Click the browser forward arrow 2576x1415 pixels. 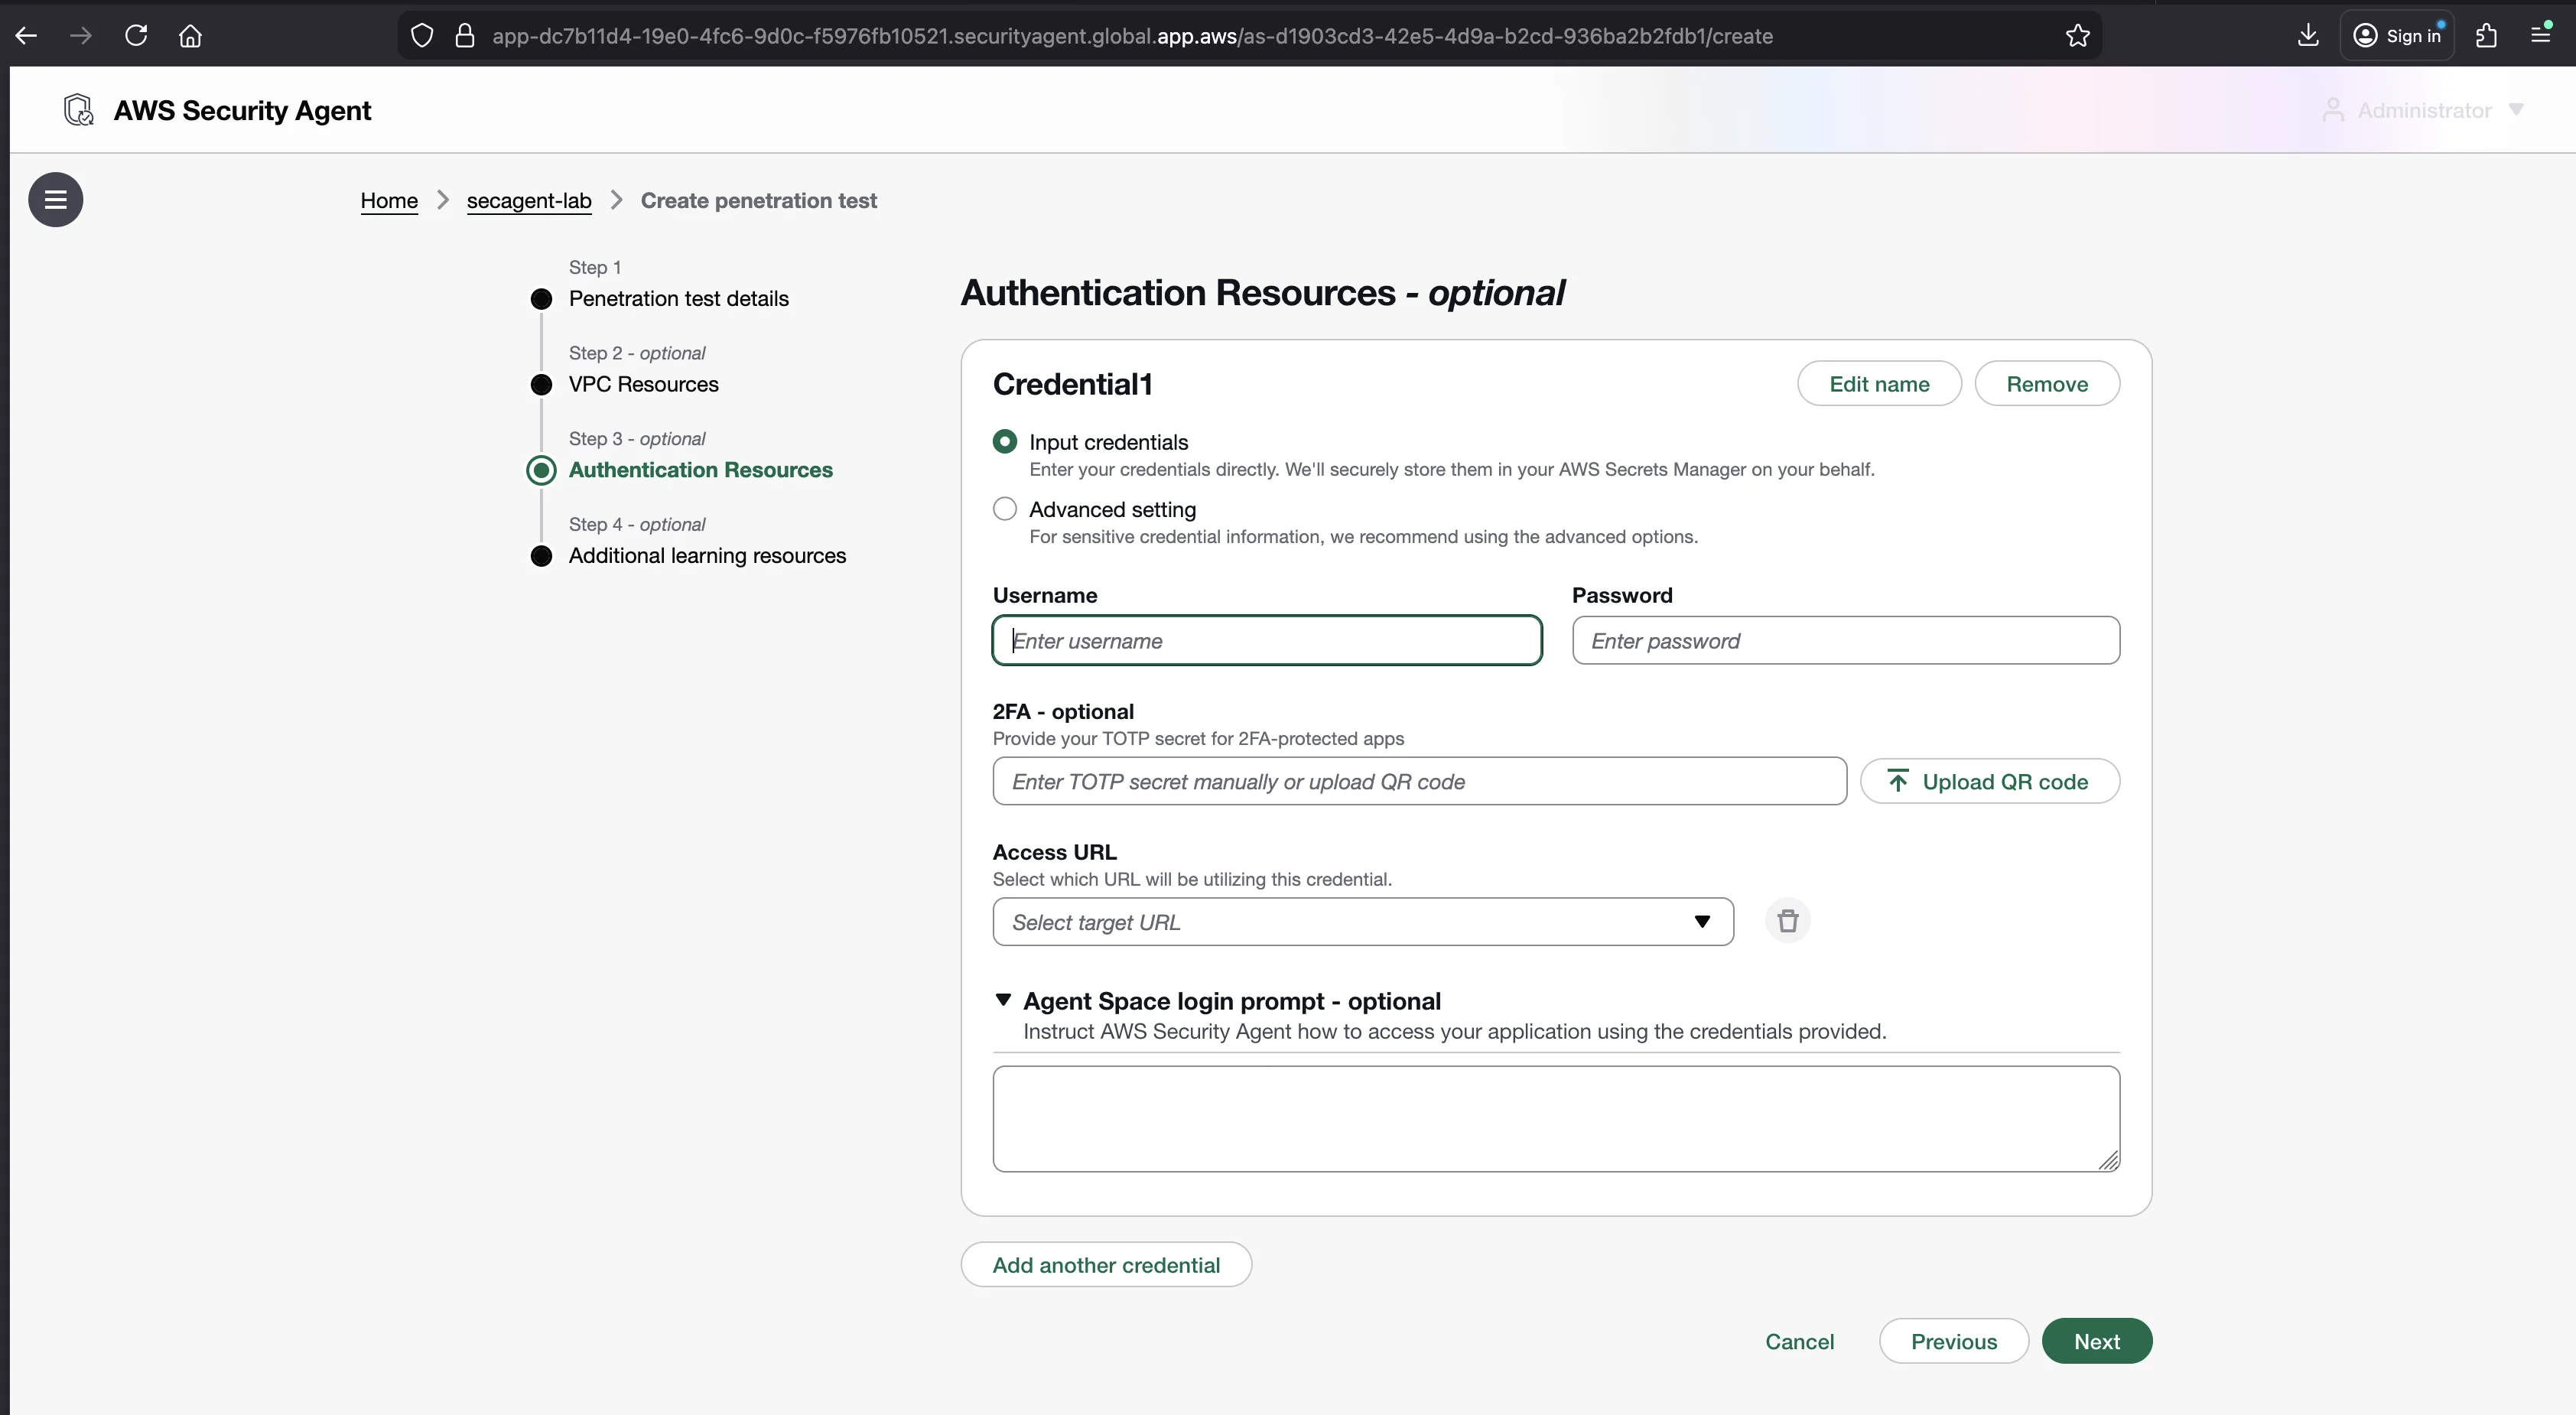click(x=81, y=36)
